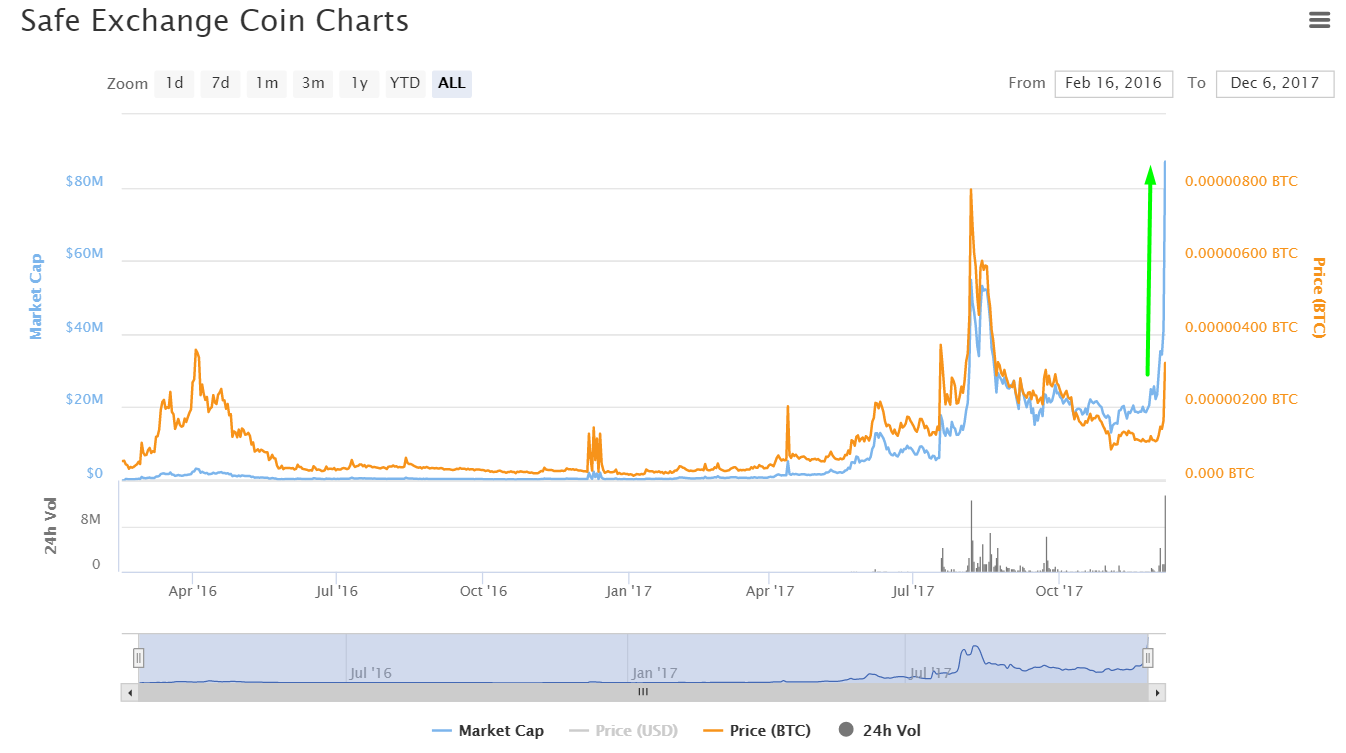Click the main chart Jan '17 label
This screenshot has height=753, width=1346.
tap(629, 591)
